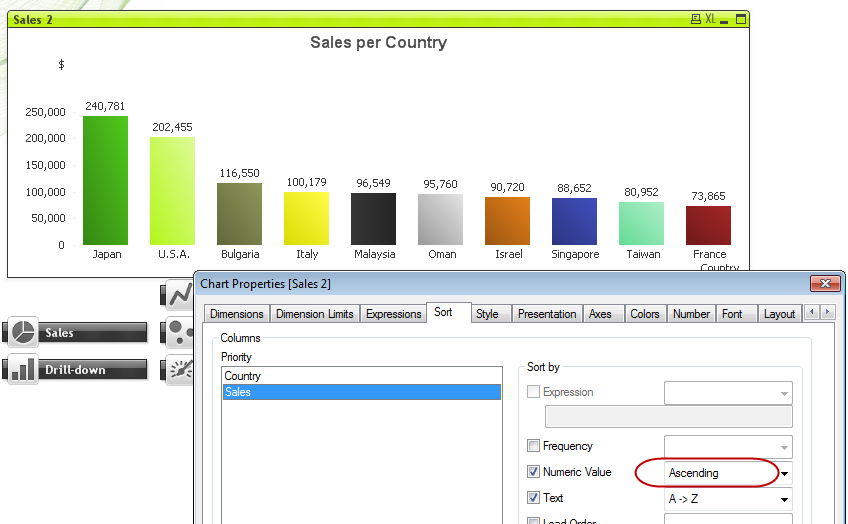
Task: Click the print icon in Sales 2 caption
Action: coord(696,19)
